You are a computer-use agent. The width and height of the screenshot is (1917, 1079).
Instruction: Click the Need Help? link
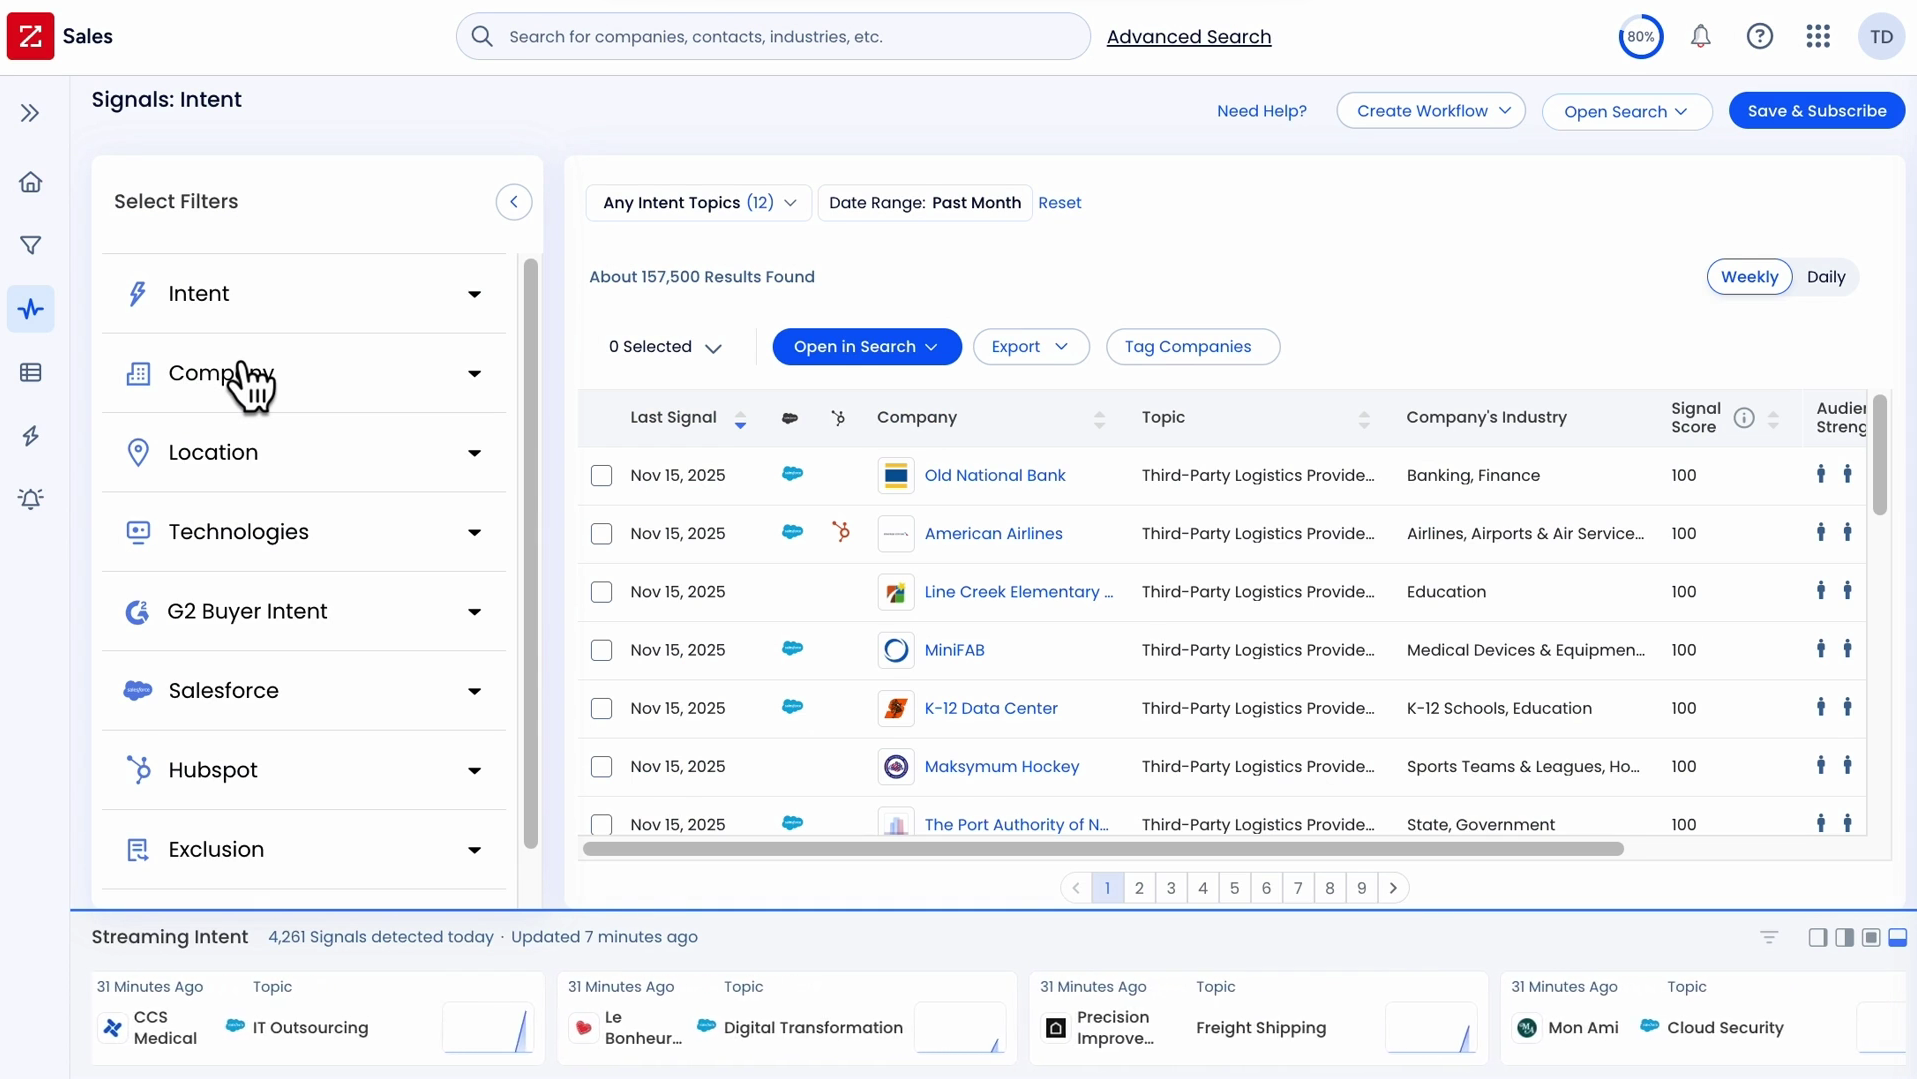[x=1262, y=111]
